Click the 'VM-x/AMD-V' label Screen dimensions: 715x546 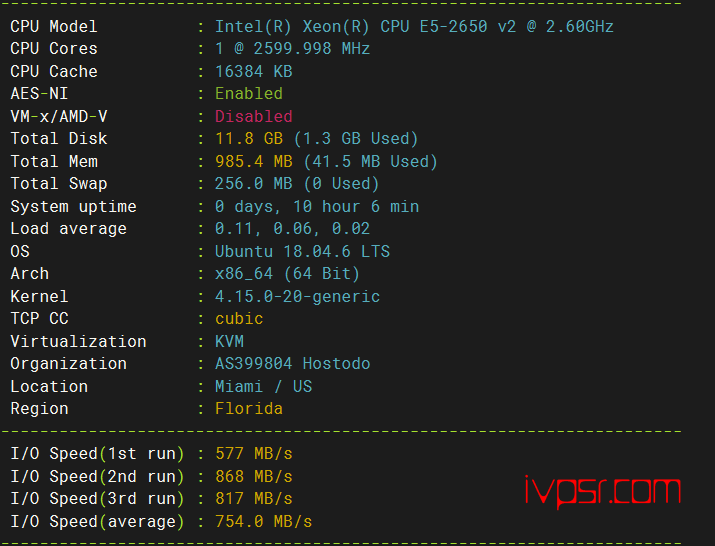point(59,116)
